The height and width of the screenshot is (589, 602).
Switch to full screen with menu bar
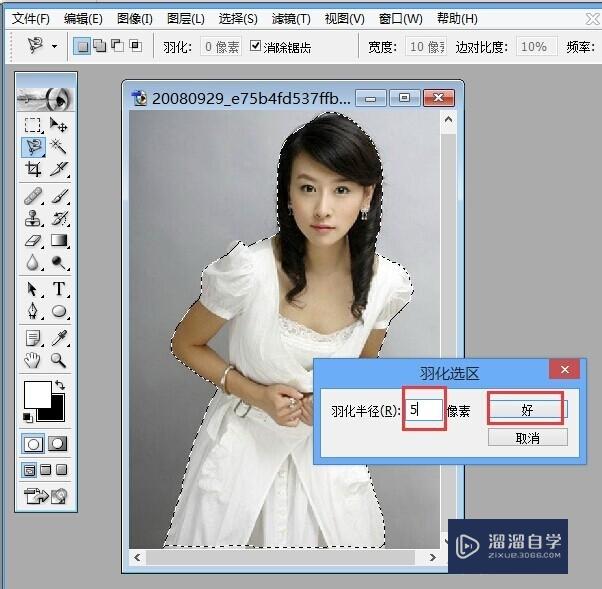click(x=46, y=470)
